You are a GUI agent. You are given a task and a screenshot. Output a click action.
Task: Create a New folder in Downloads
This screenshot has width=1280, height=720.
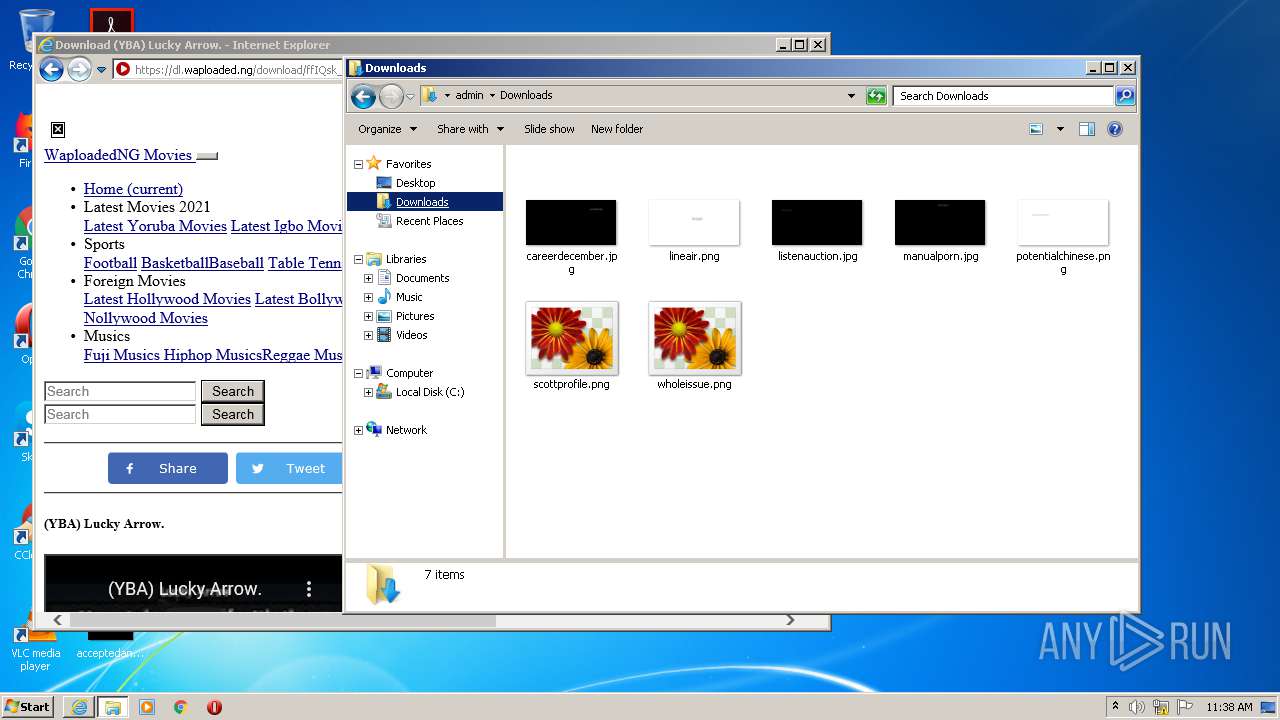point(617,129)
